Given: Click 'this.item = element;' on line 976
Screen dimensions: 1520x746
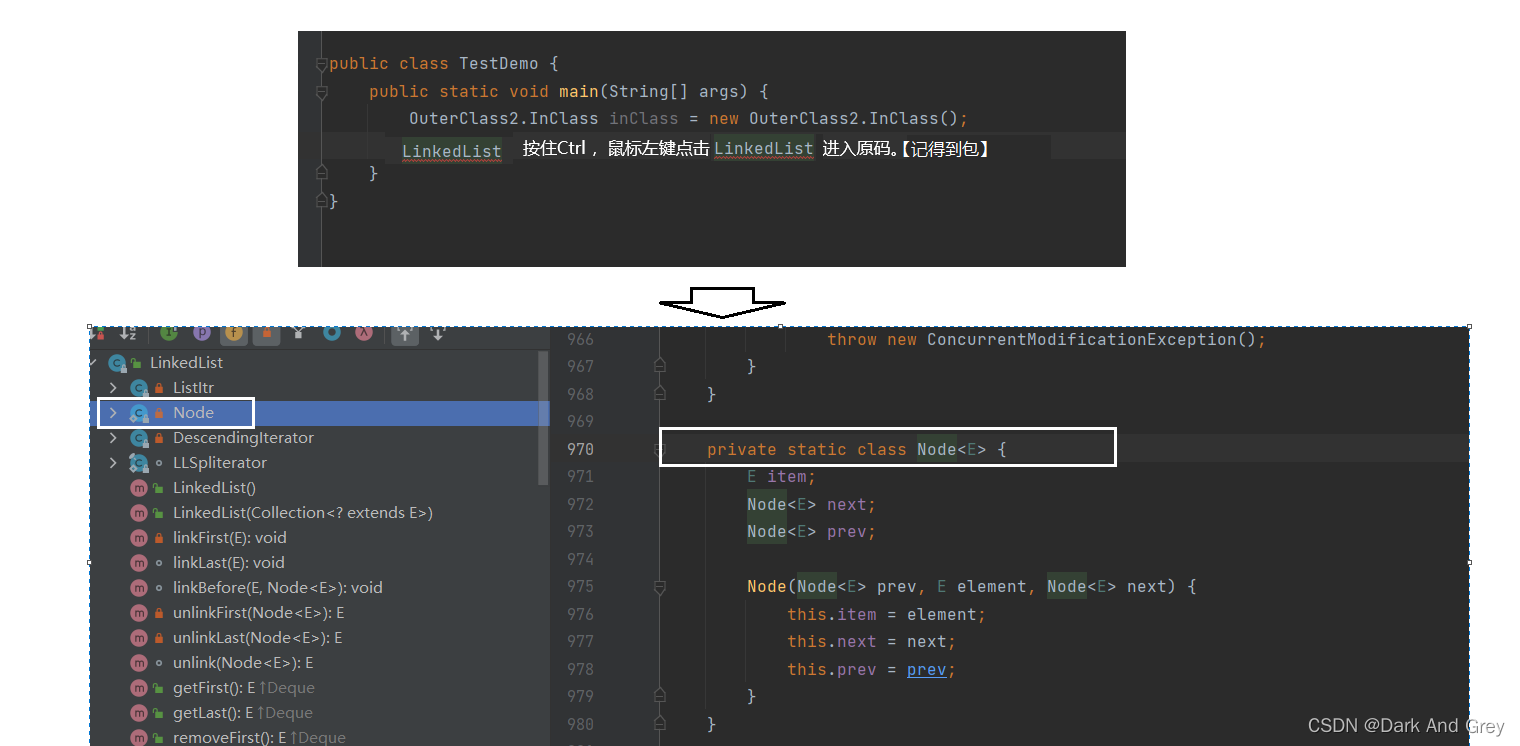Looking at the screenshot, I should pyautogui.click(x=886, y=614).
